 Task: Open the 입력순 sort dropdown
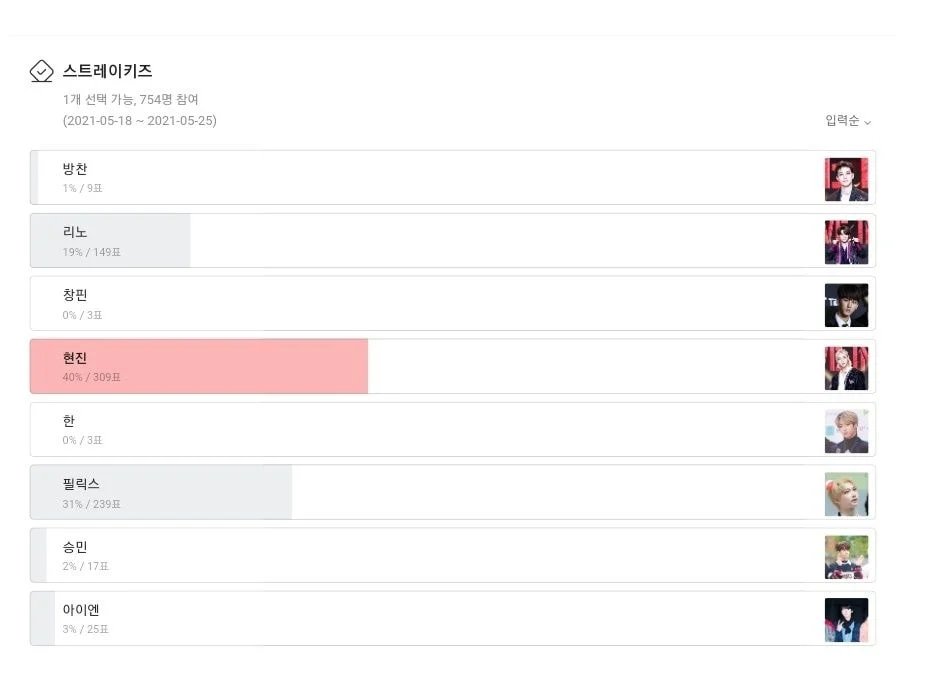(x=848, y=121)
